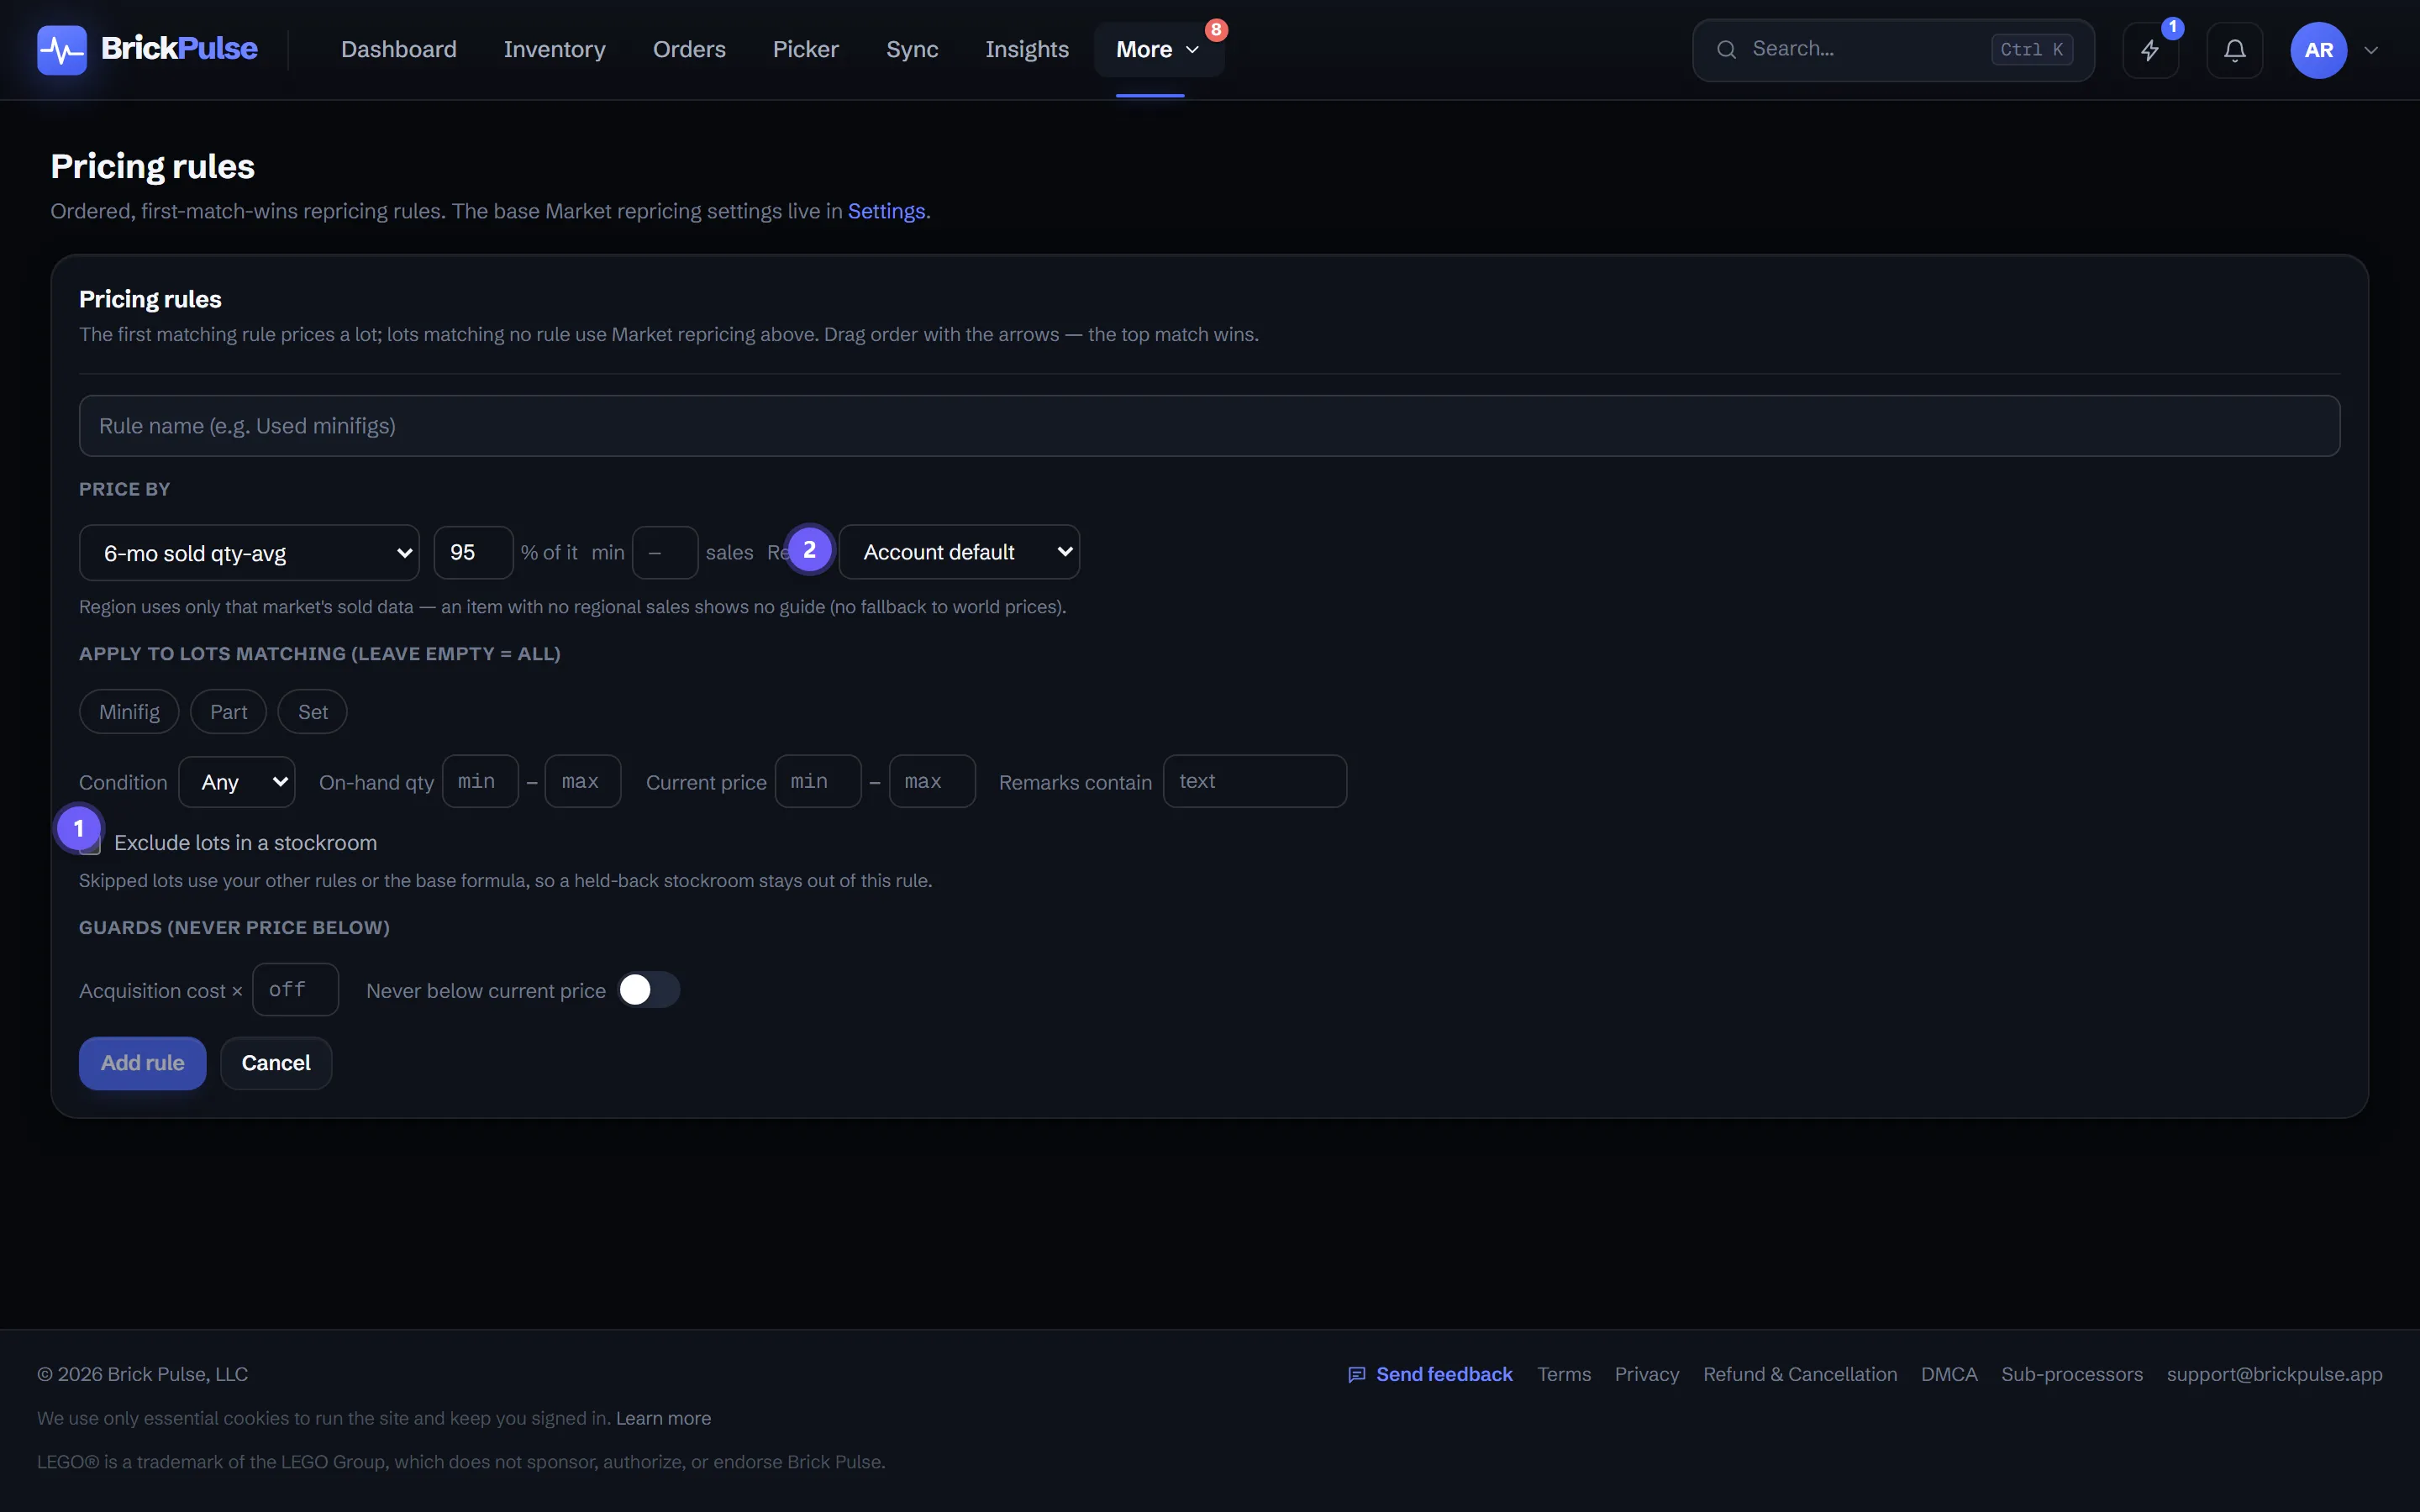The width and height of the screenshot is (2420, 1512).
Task: Click the Remarks contain text field
Action: pos(1255,782)
